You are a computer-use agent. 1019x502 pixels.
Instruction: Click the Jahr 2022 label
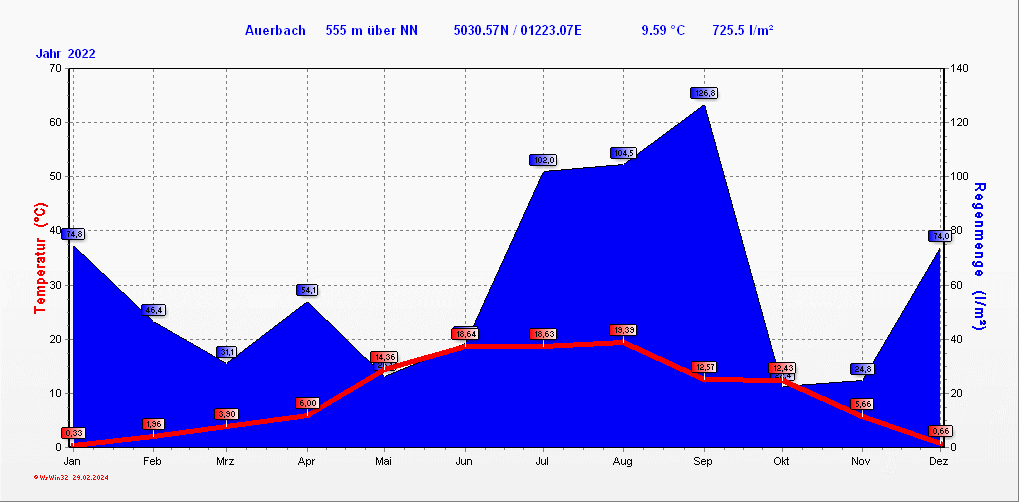66,53
